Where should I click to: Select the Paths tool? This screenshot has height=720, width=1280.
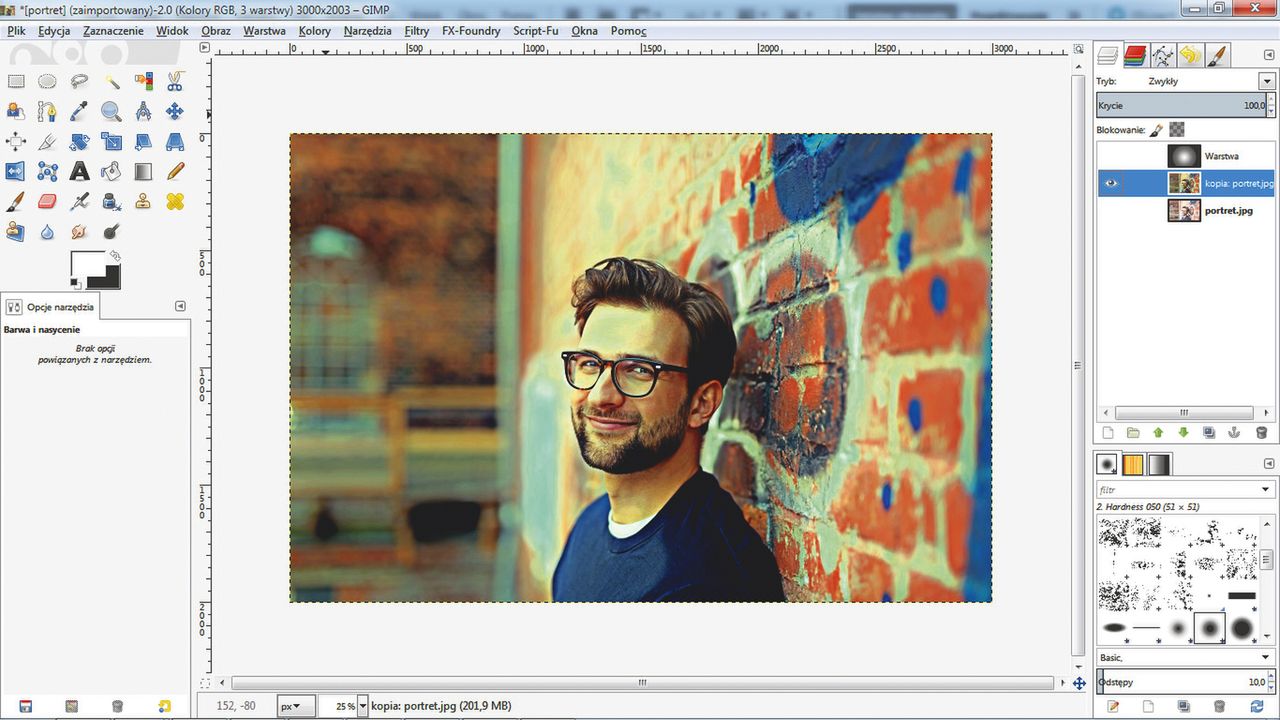click(x=47, y=111)
